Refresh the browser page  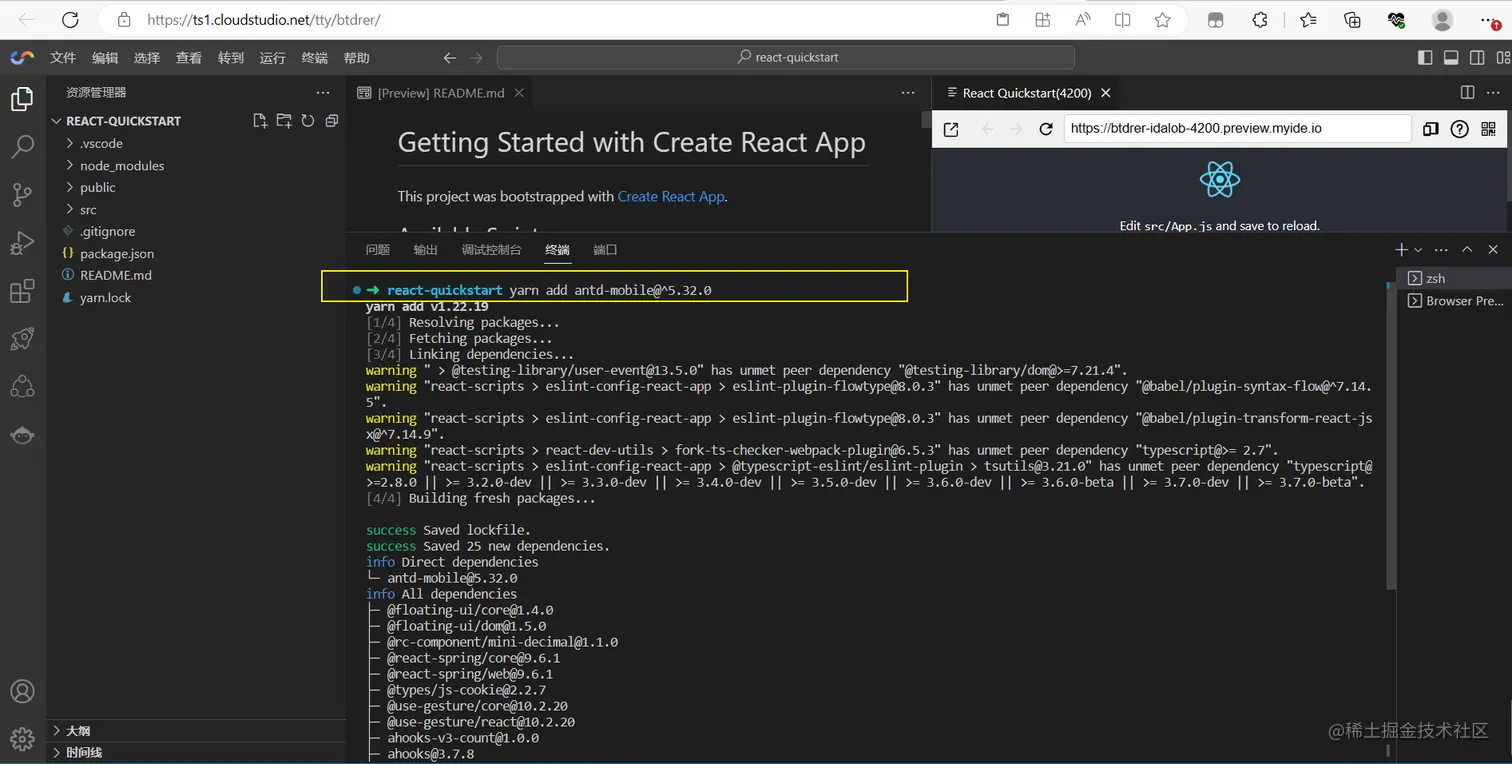pyautogui.click(x=70, y=19)
